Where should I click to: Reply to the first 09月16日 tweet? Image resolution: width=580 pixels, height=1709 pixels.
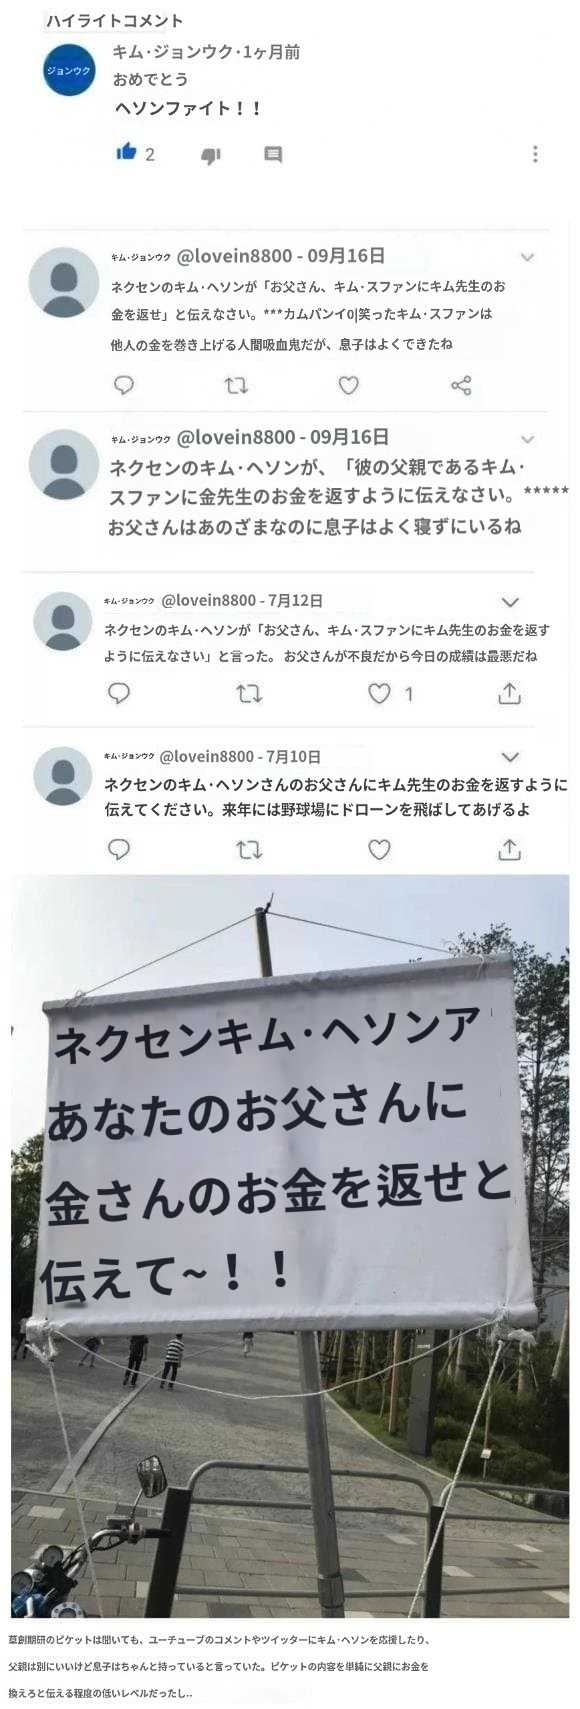tap(124, 385)
